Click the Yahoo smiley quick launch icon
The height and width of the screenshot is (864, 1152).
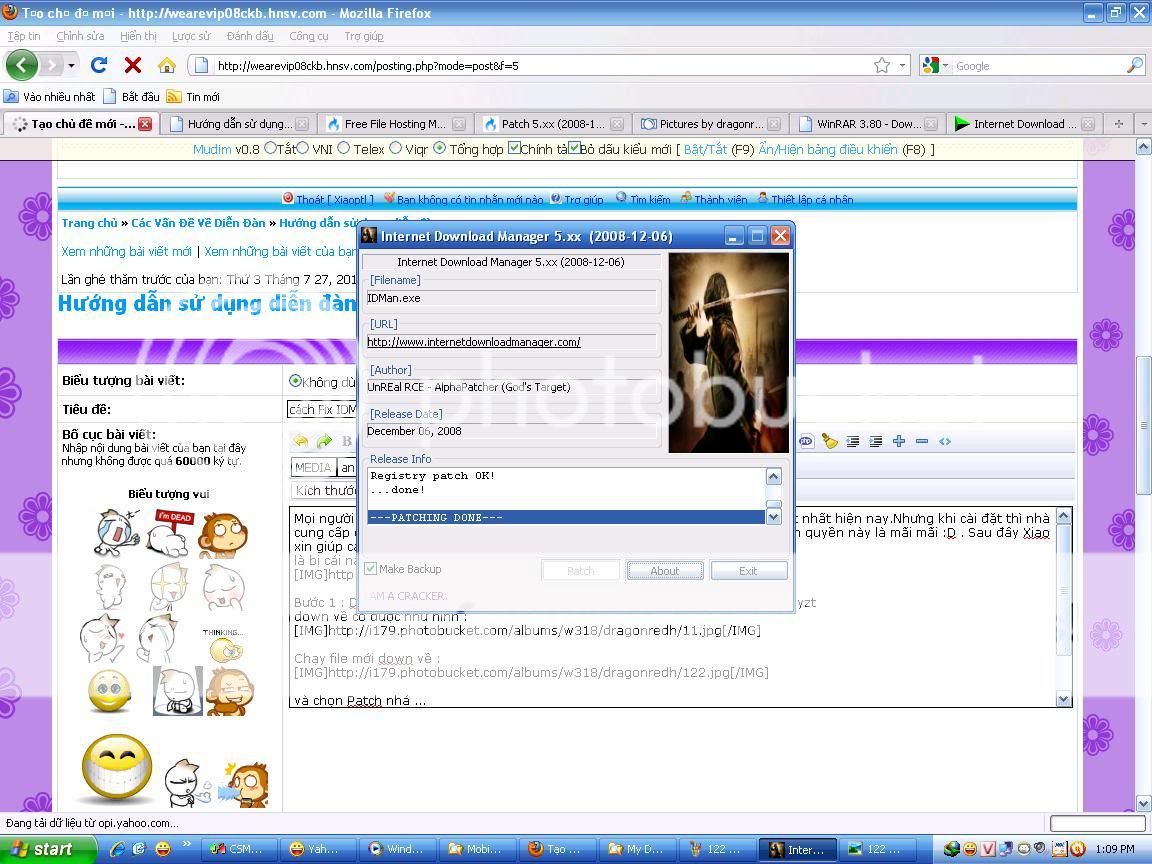click(x=162, y=849)
